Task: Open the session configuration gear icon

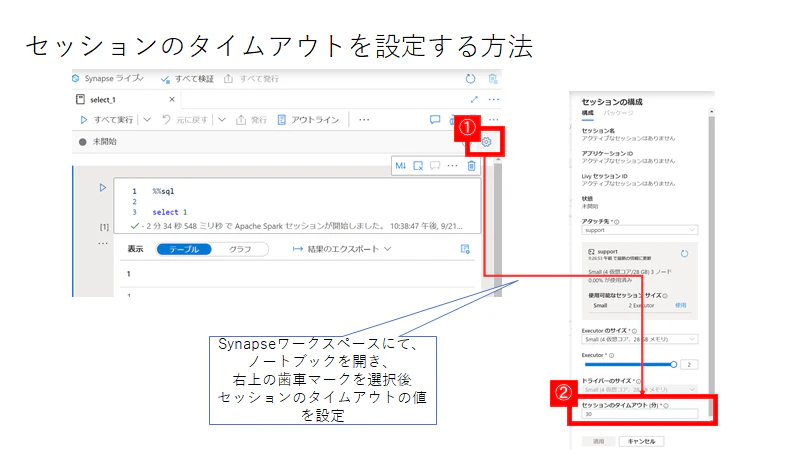Action: click(486, 142)
